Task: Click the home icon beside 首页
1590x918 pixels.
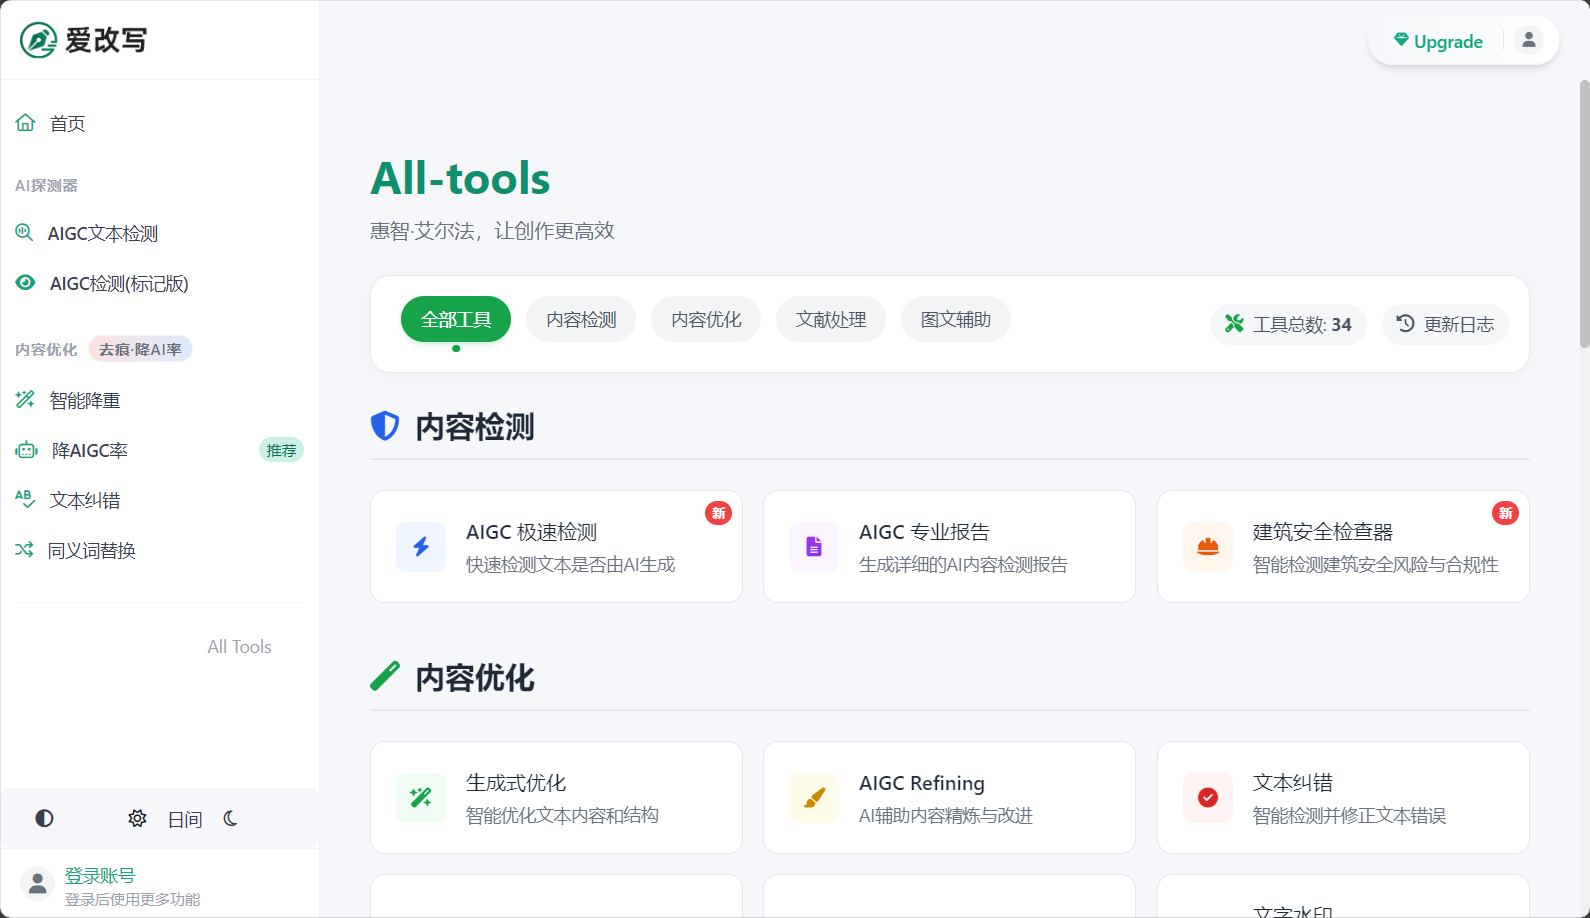Action: 25,123
